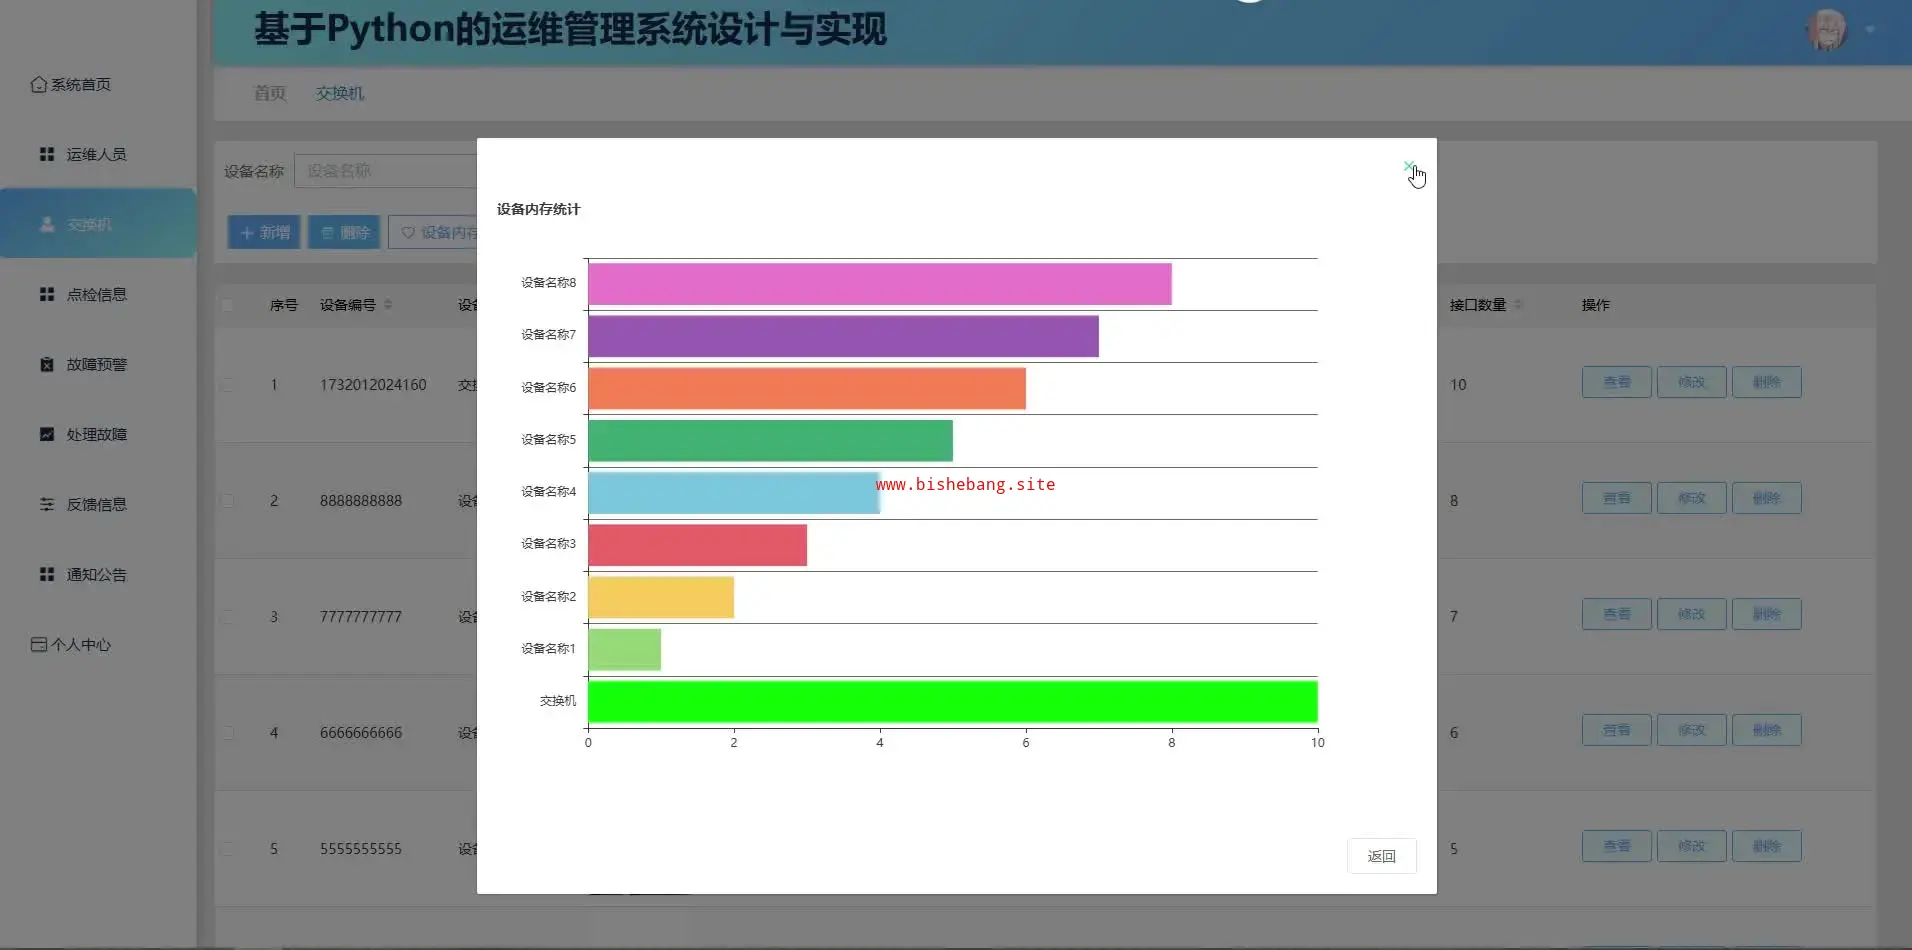Click device number 6666666666 cell
Viewport: 1912px width, 950px height.
(361, 733)
